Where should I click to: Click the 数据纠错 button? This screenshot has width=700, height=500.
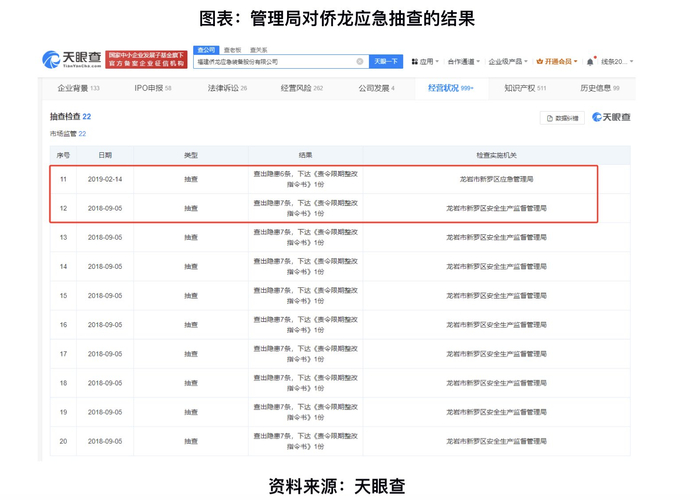point(563,118)
